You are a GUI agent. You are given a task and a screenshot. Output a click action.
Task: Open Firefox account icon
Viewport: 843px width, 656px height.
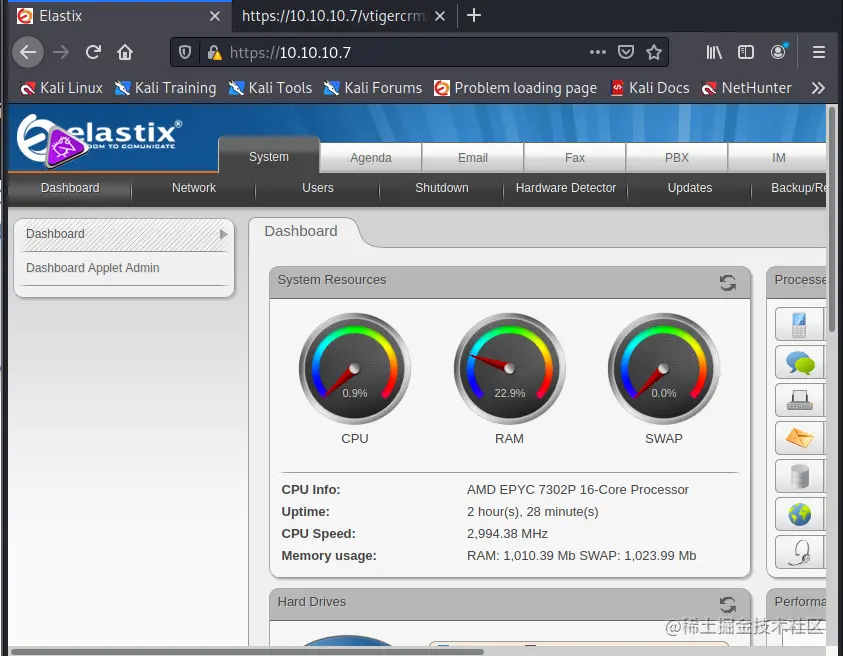(778, 52)
